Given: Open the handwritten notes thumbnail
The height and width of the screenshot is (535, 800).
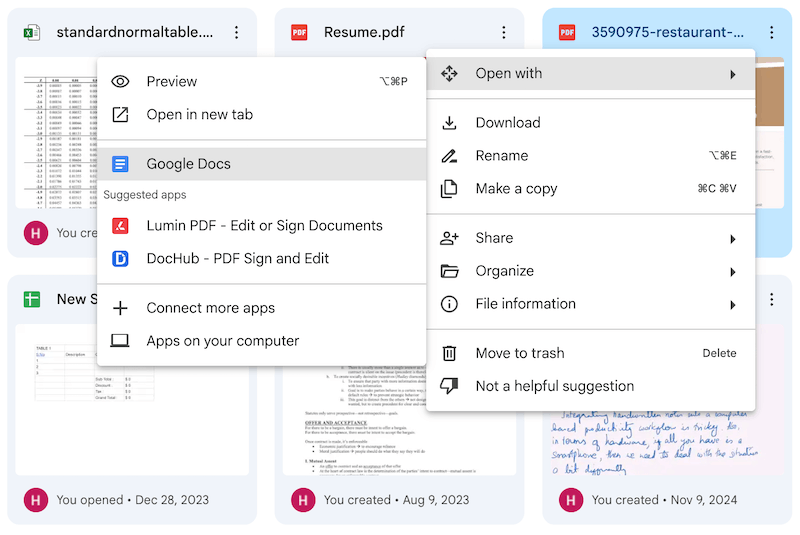Looking at the screenshot, I should [x=667, y=443].
